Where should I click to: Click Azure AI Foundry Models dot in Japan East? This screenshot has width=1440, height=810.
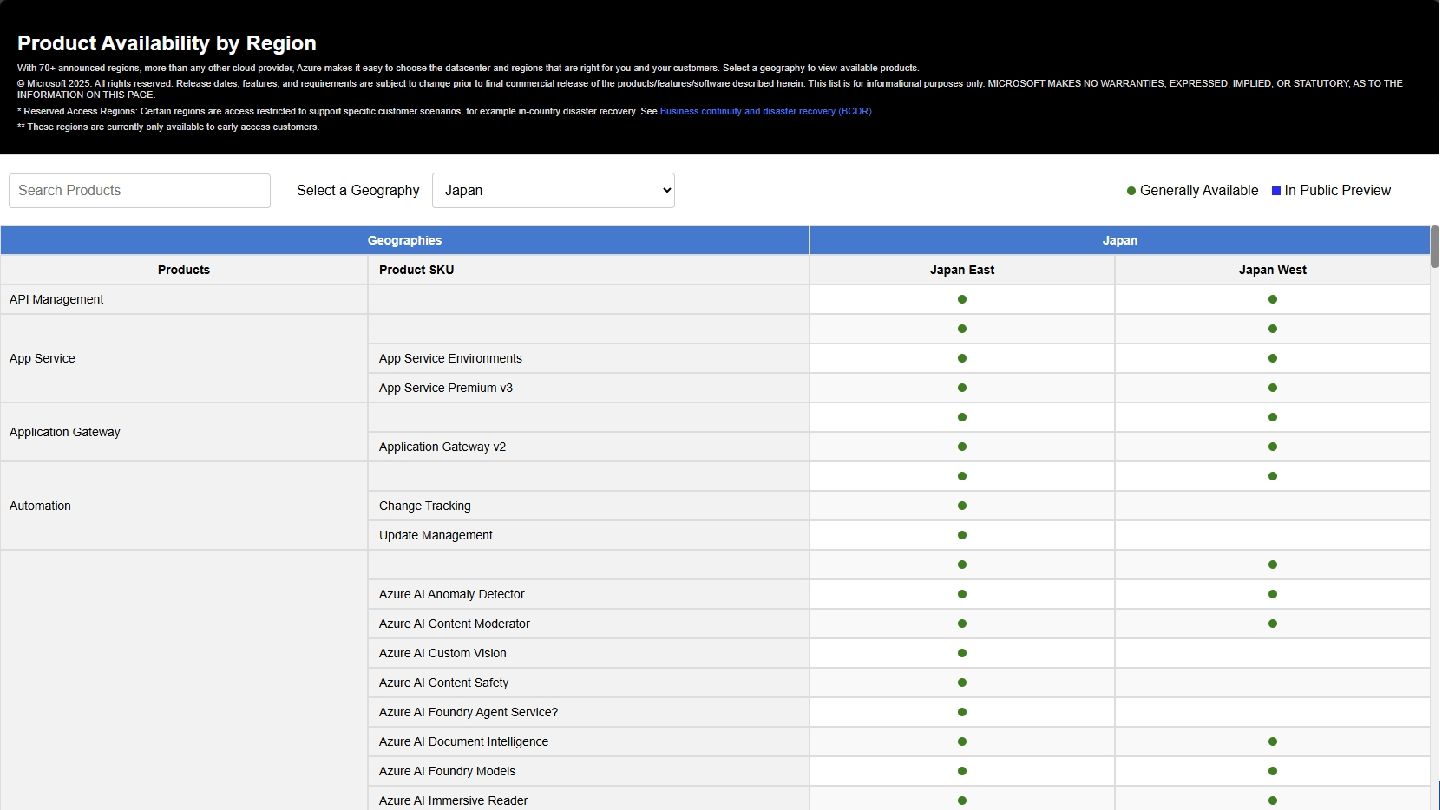[x=962, y=771]
